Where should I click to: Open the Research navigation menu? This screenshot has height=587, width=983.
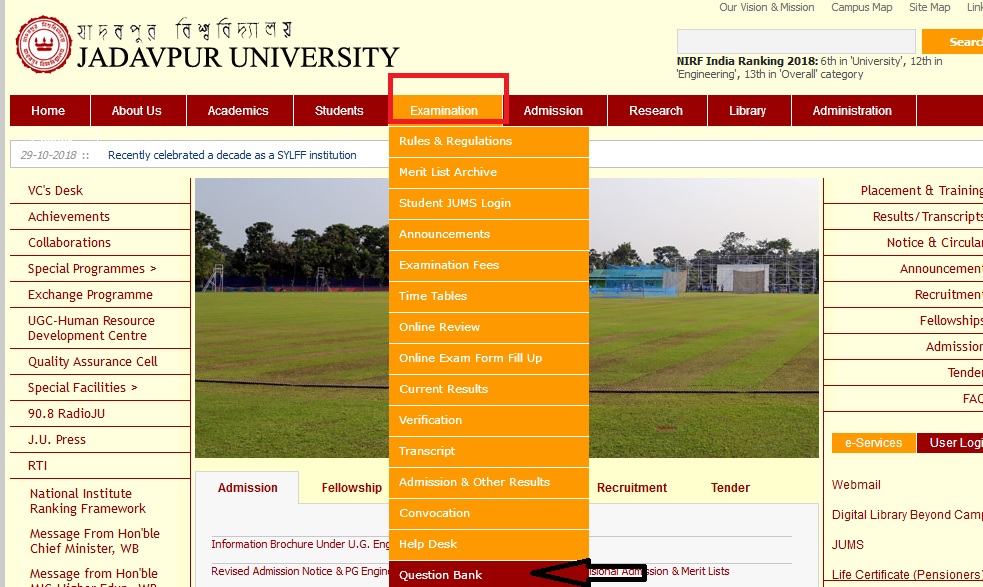656,110
